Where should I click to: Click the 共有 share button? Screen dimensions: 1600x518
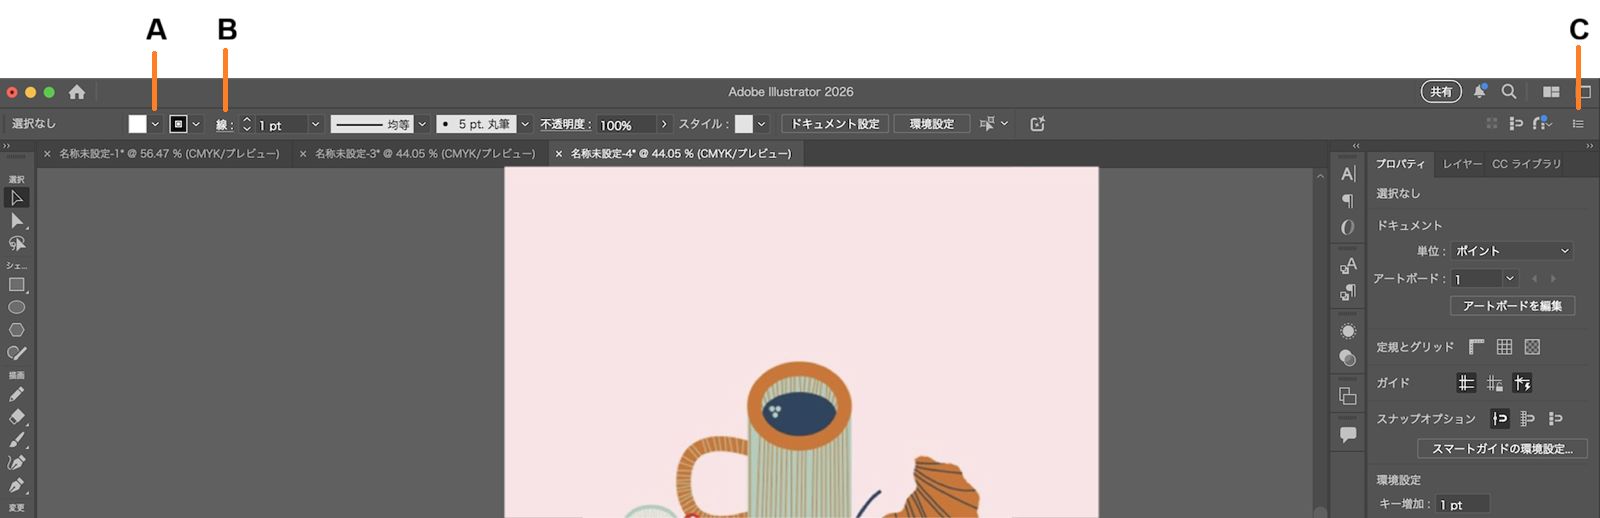[1441, 92]
